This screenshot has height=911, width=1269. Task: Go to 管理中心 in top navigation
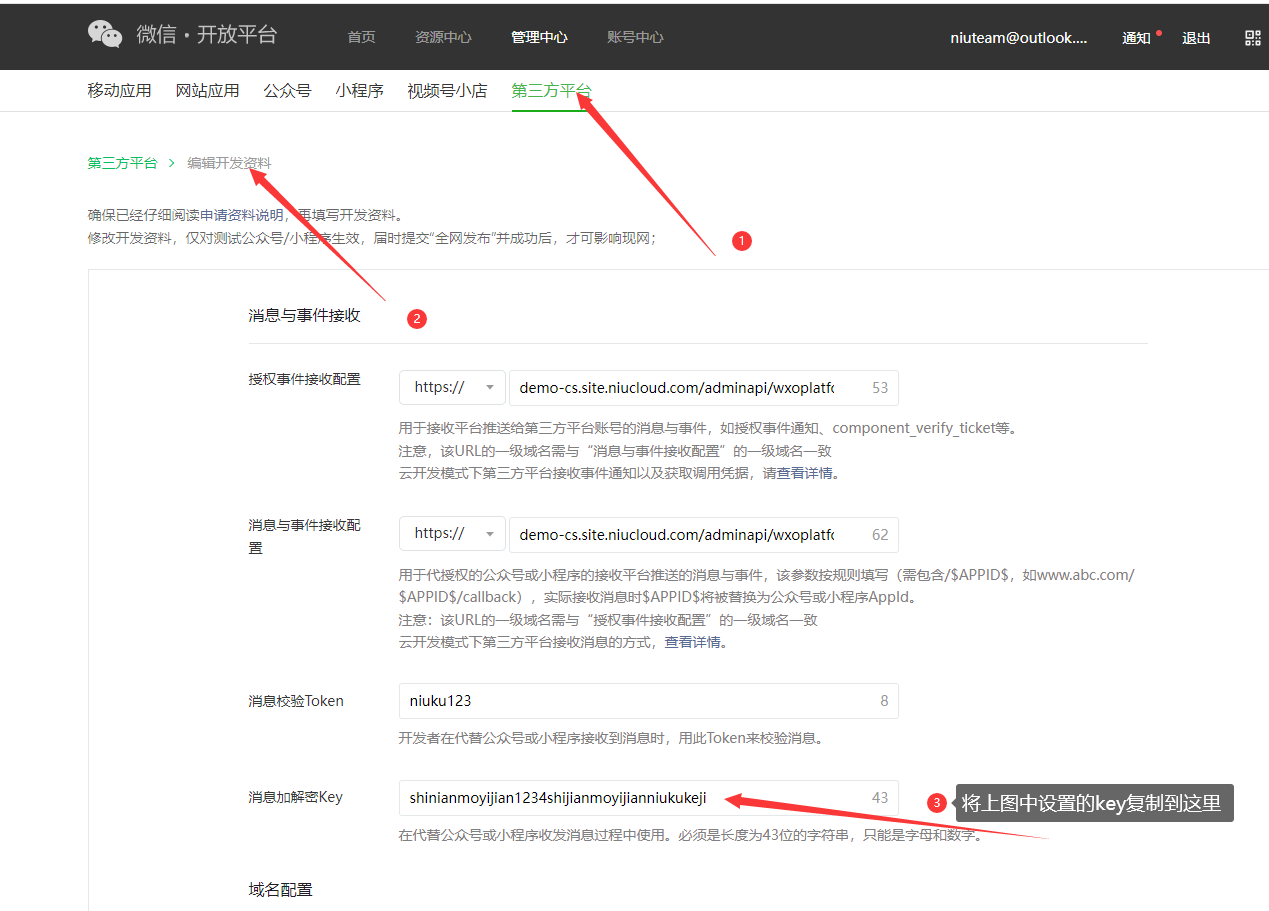[x=539, y=38]
